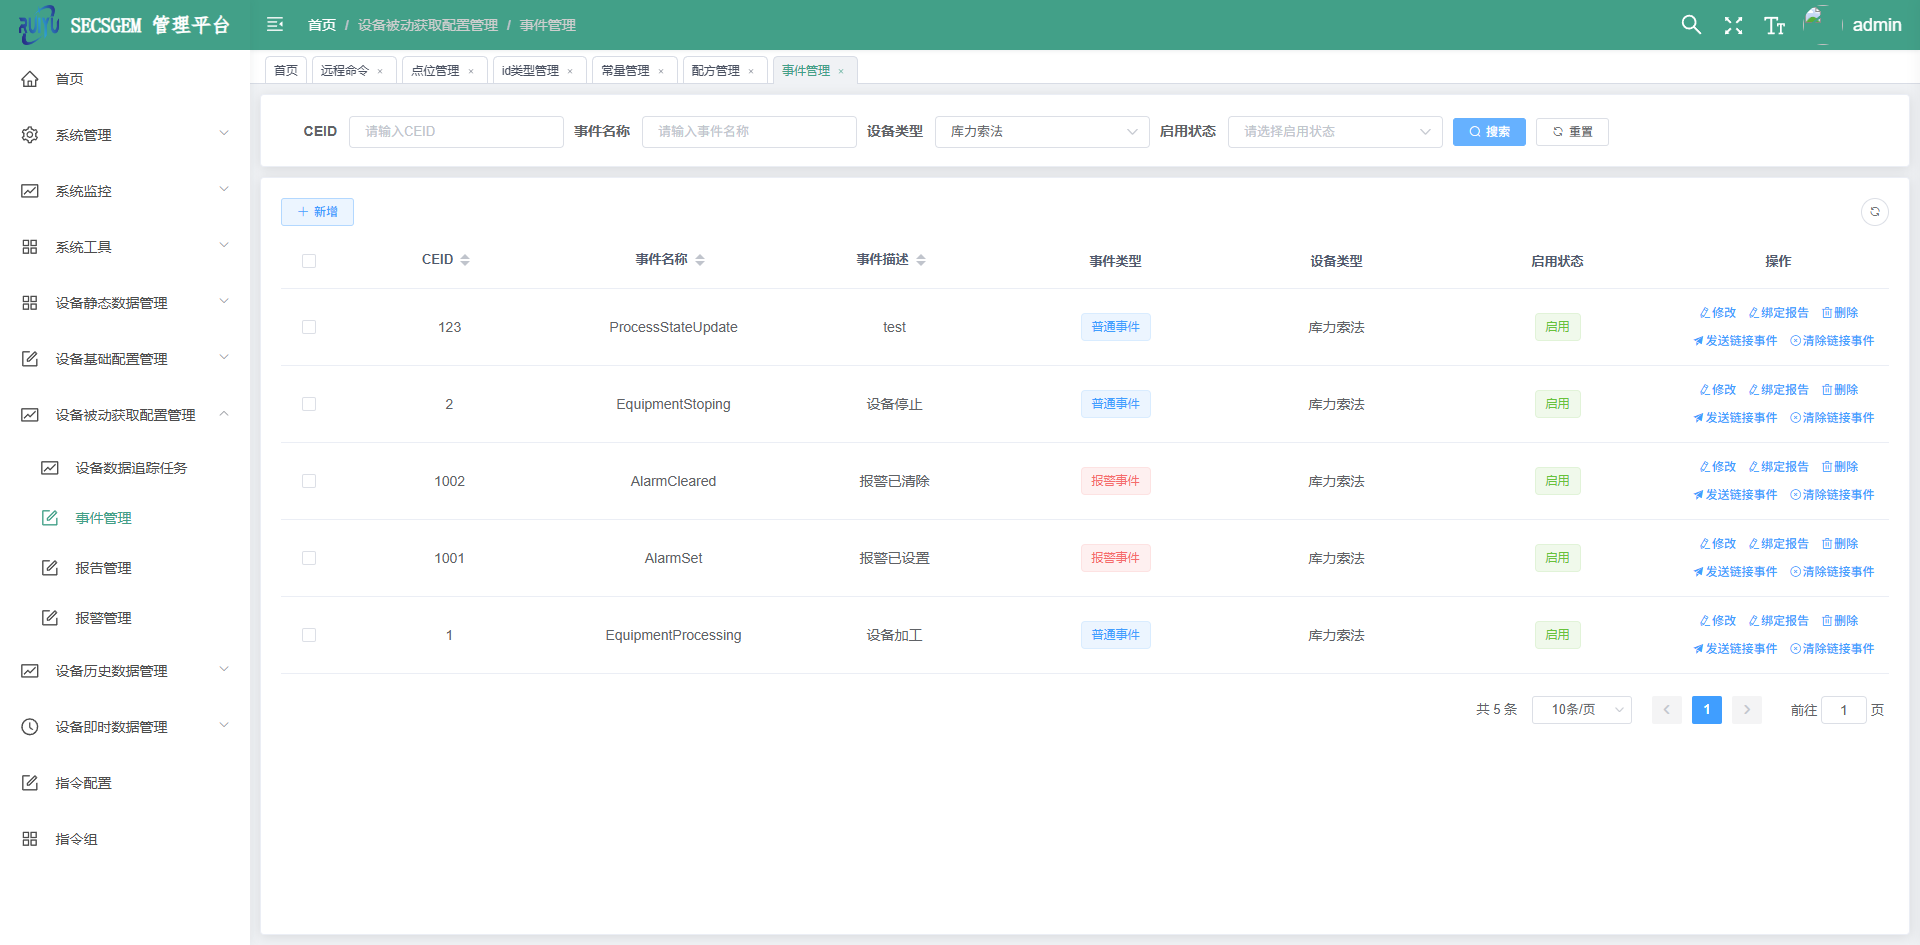Open the font size settings icon

tap(1774, 26)
